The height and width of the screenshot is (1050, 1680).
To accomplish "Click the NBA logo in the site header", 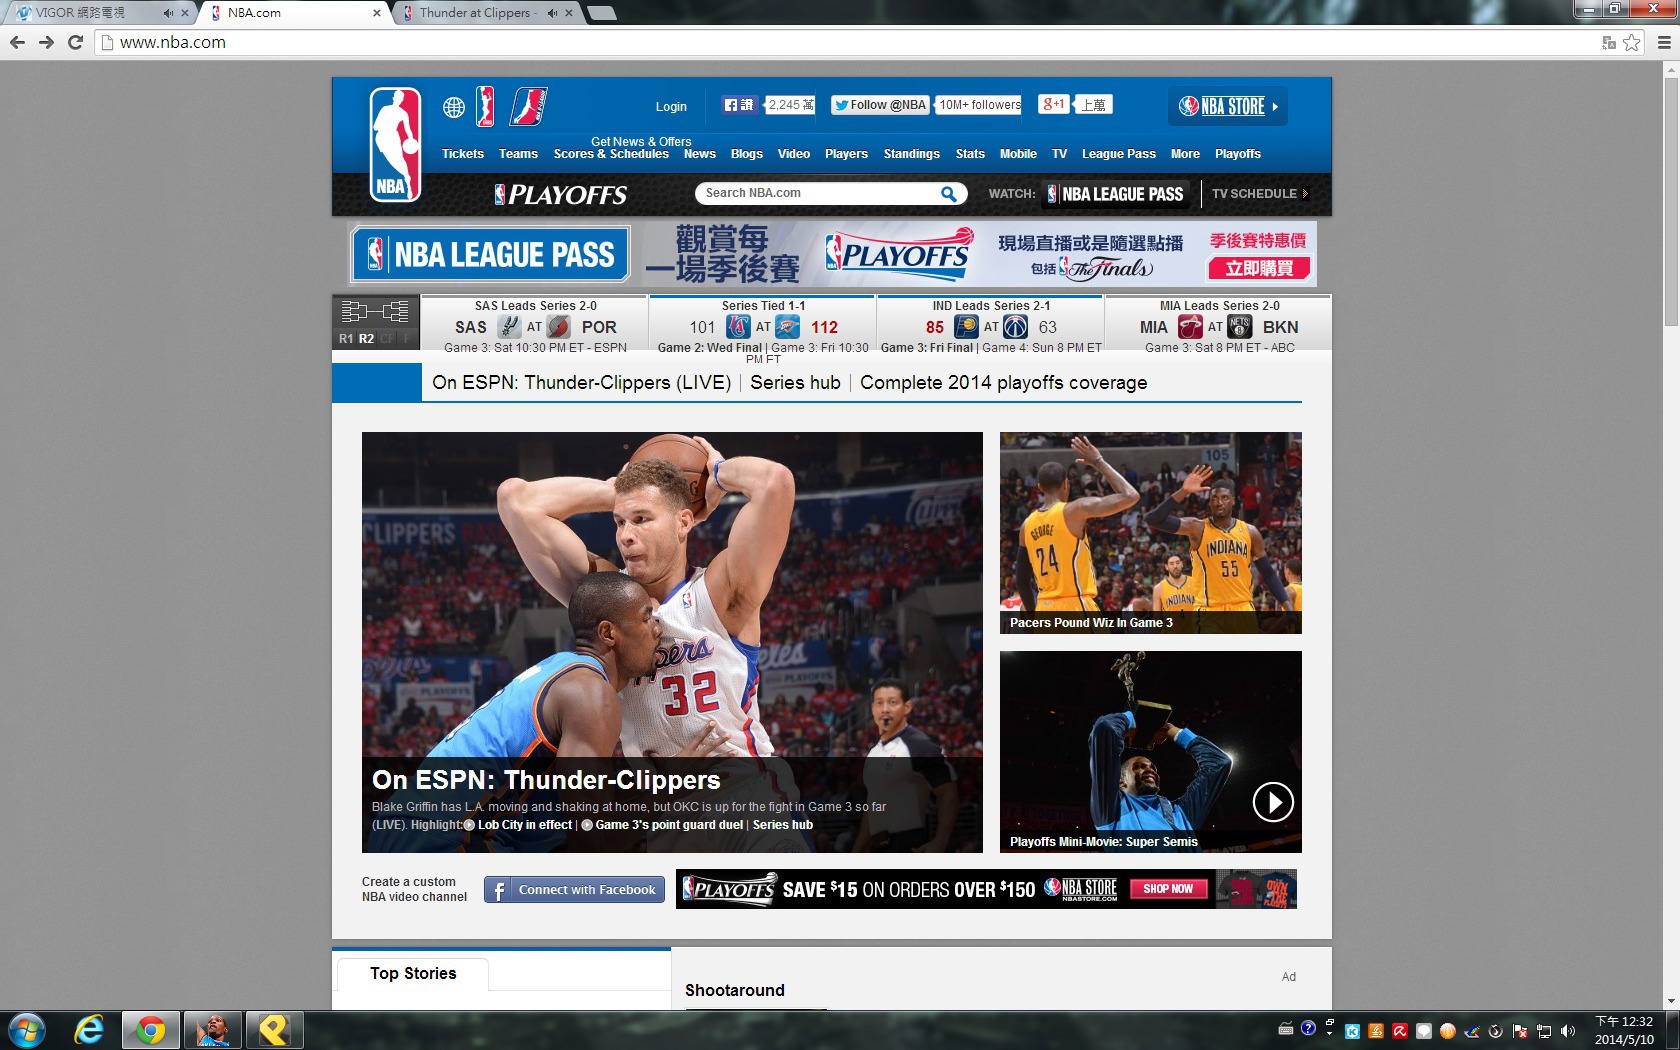I will [x=395, y=144].
